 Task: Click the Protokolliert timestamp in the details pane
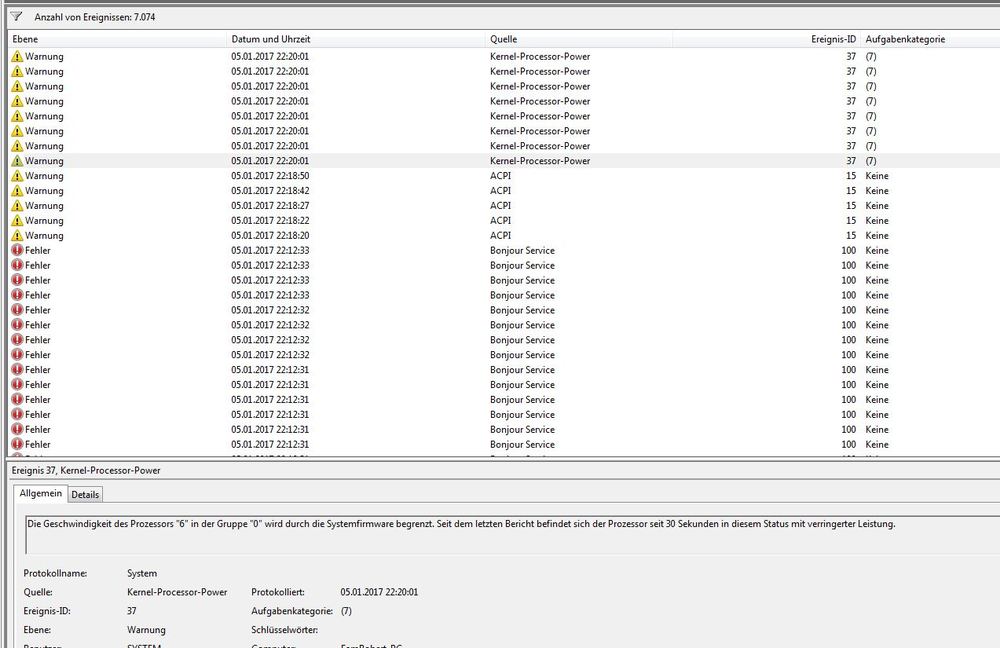pos(379,592)
